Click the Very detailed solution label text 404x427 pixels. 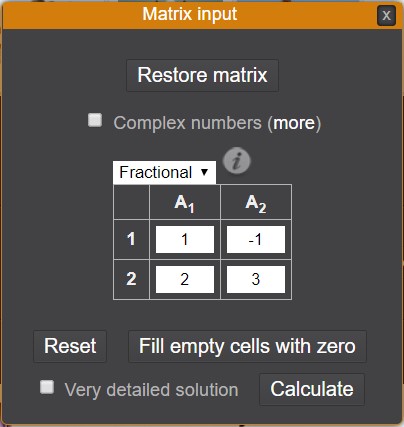152,390
